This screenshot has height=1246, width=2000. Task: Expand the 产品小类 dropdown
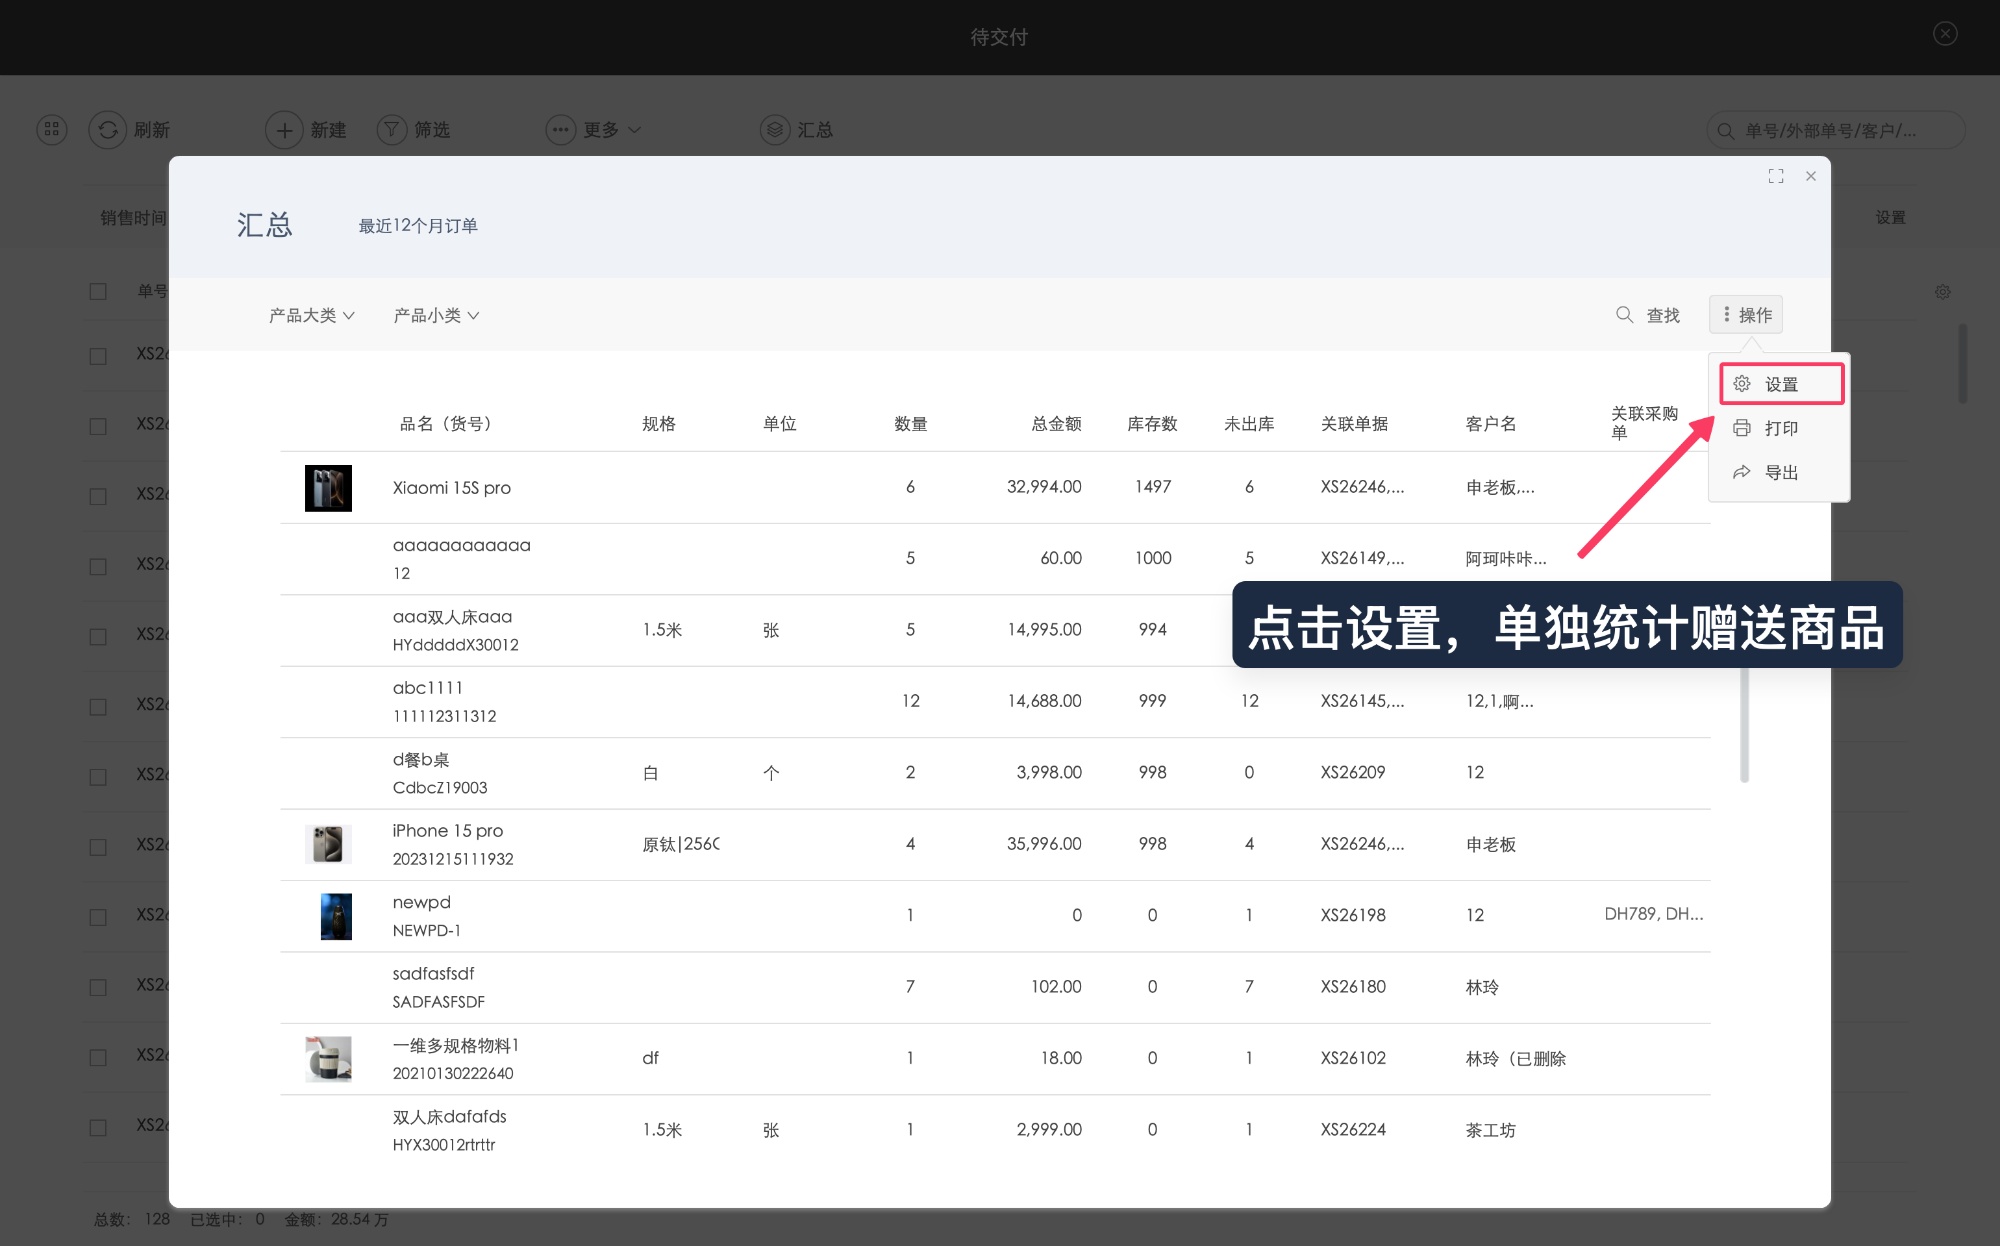437,315
